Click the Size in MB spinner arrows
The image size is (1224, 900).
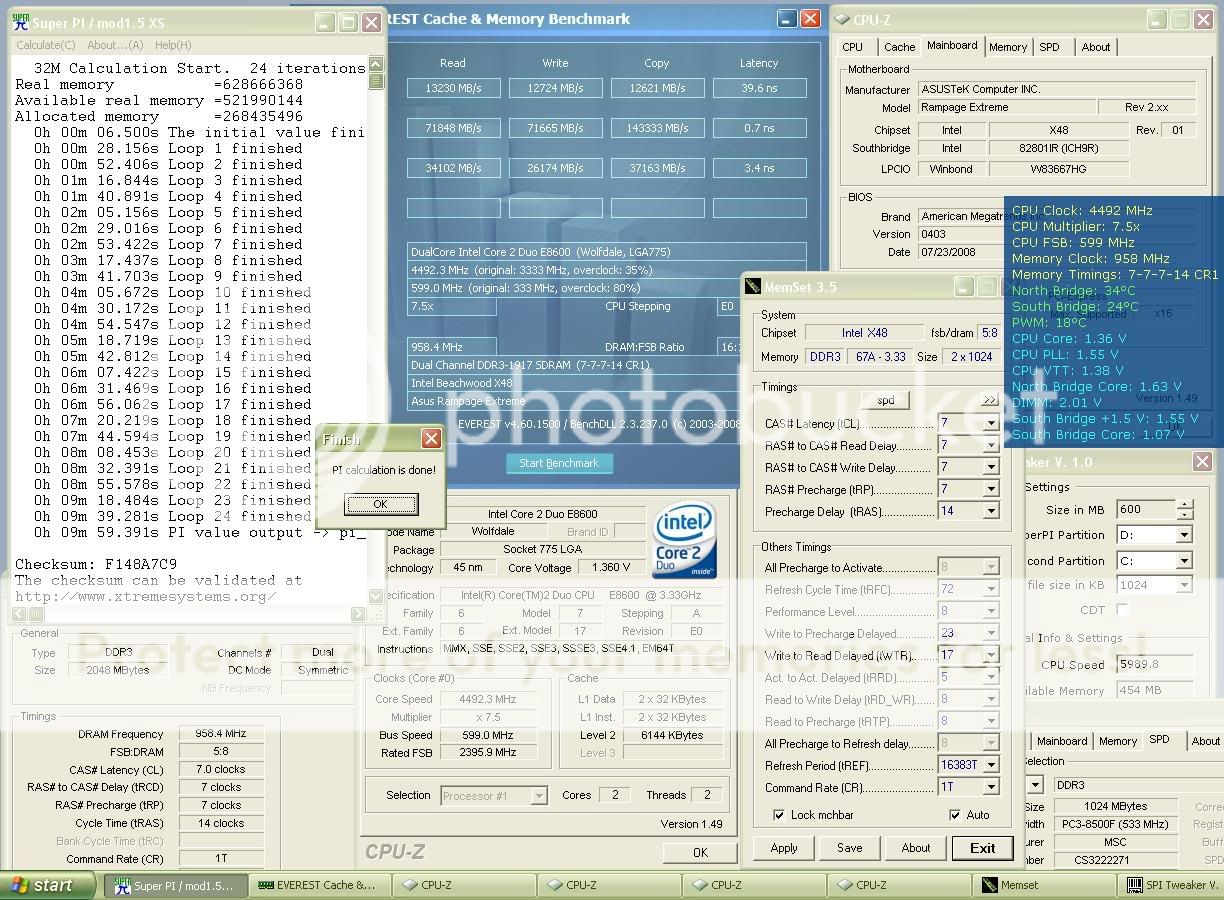tap(1184, 509)
